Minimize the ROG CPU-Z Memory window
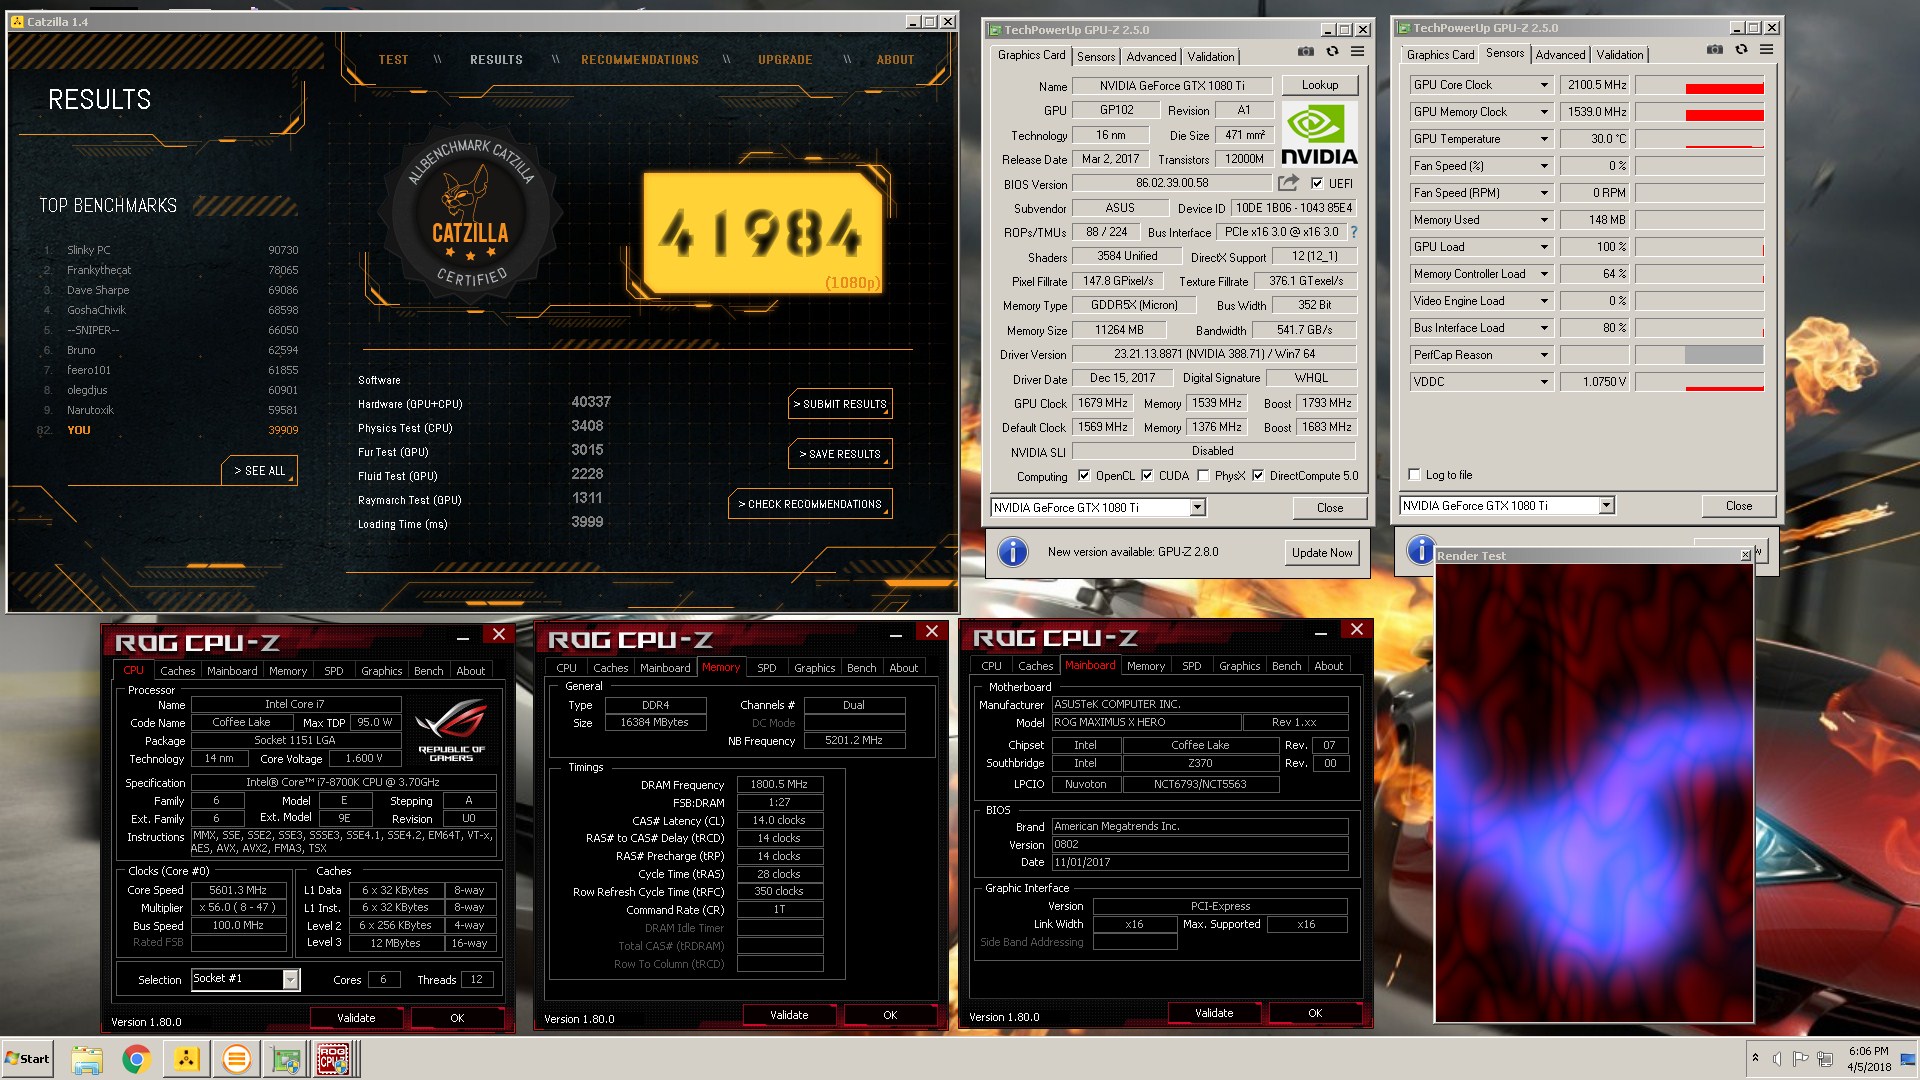This screenshot has height=1080, width=1920. tap(895, 633)
